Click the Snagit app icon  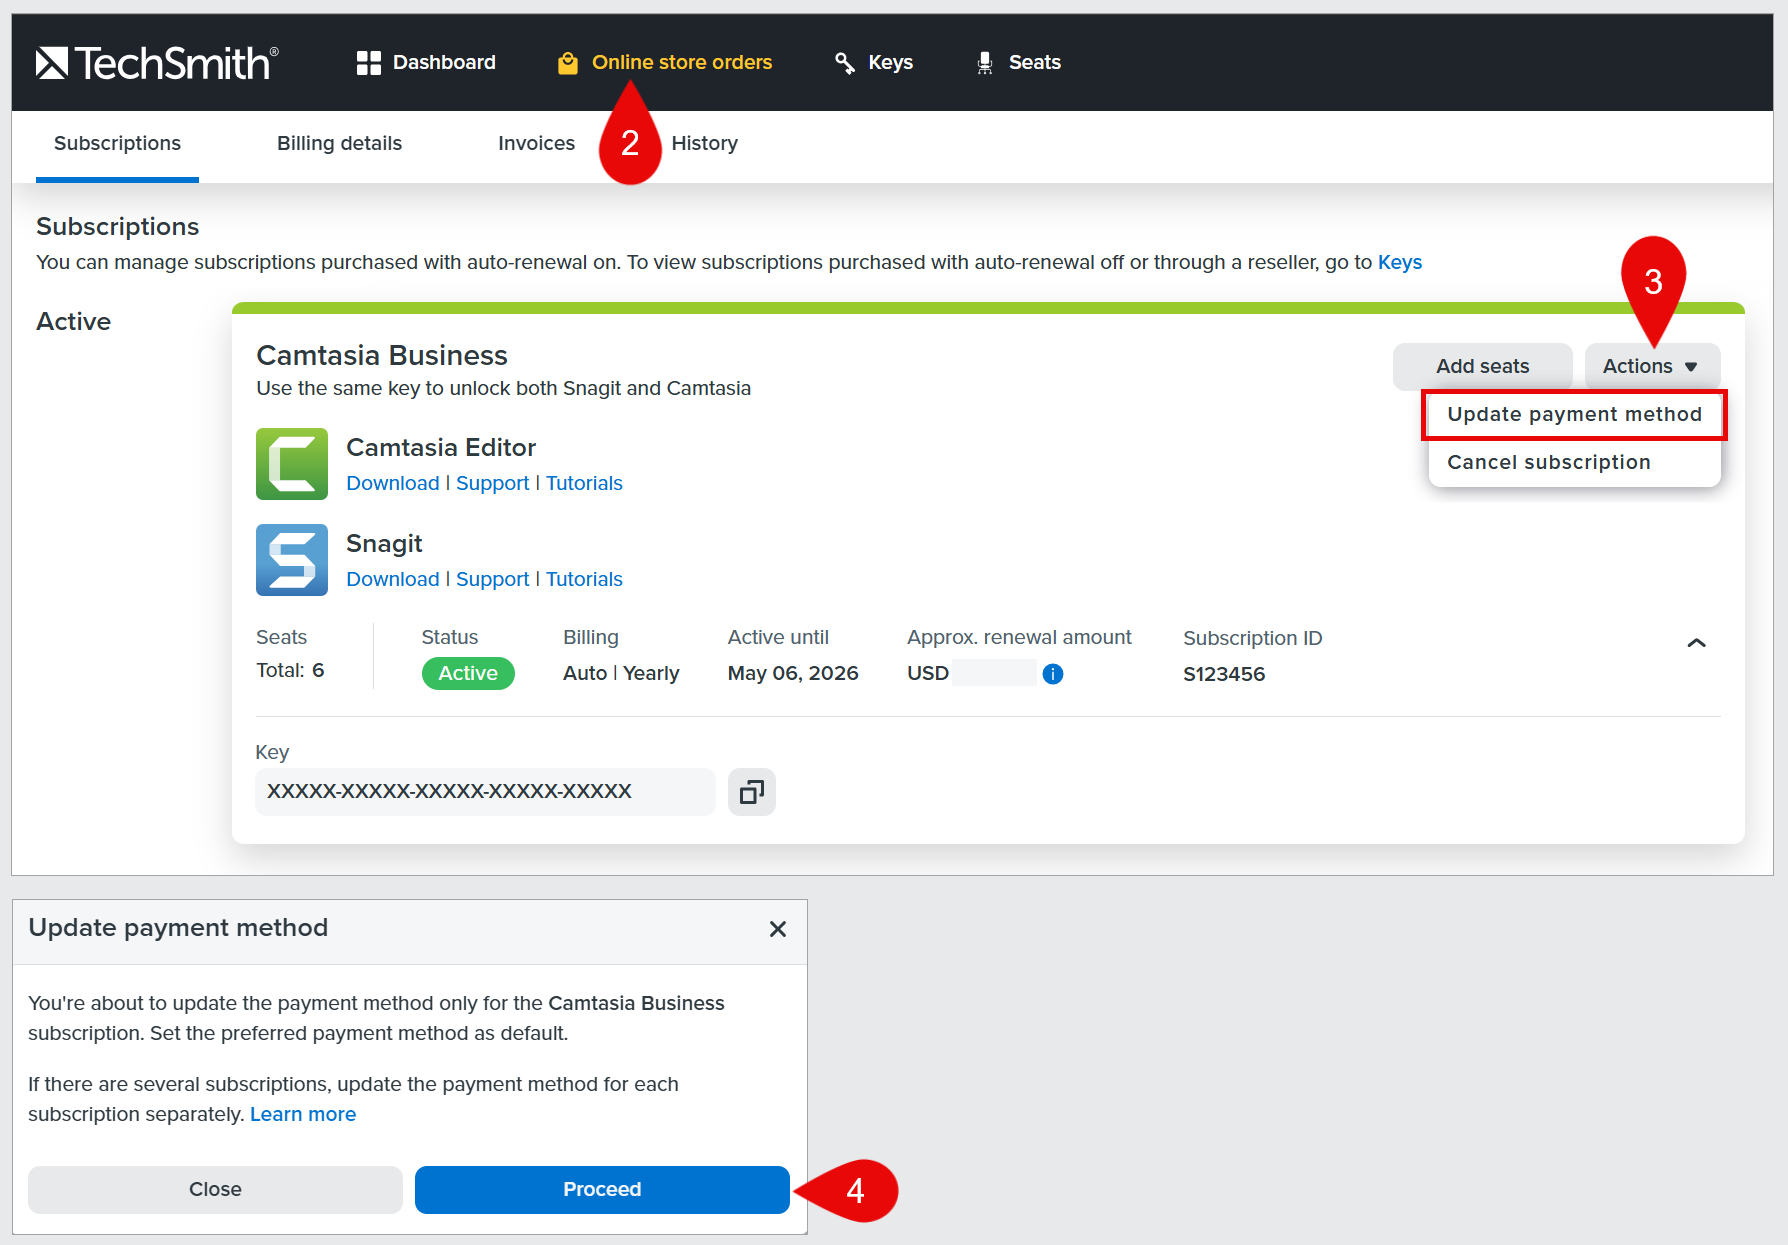pos(292,560)
